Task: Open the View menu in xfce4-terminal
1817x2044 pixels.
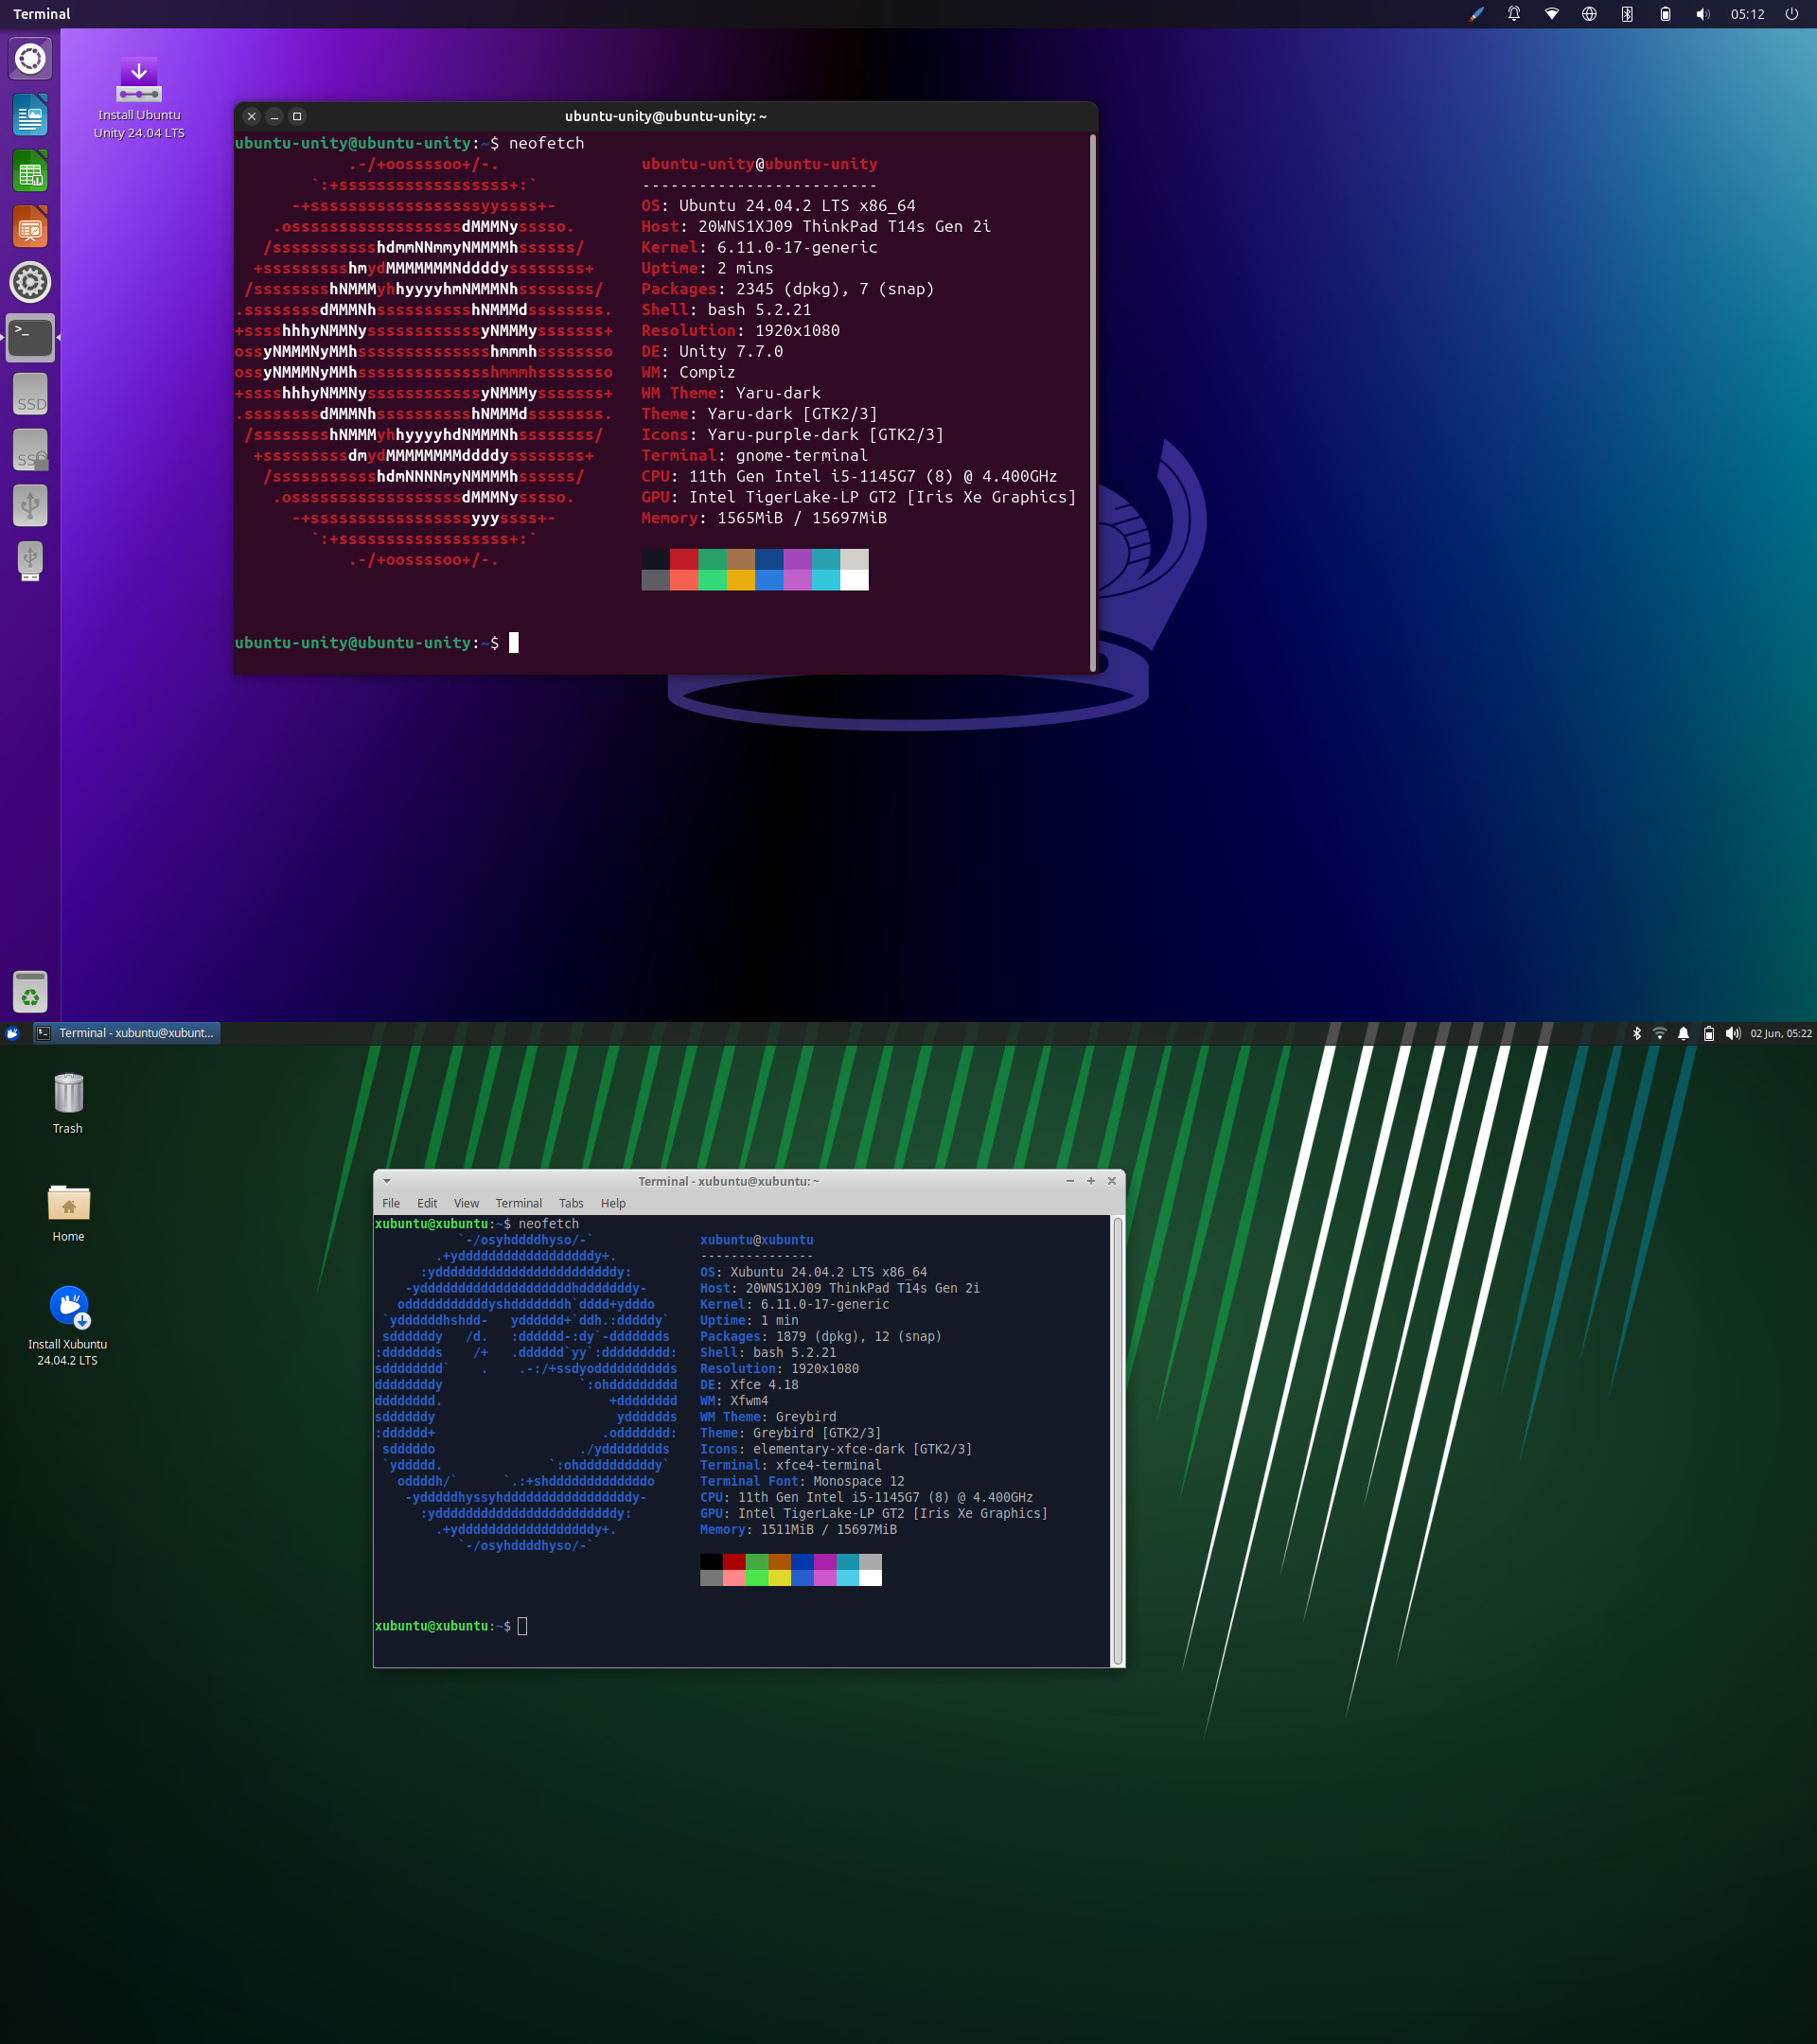Action: [466, 1203]
